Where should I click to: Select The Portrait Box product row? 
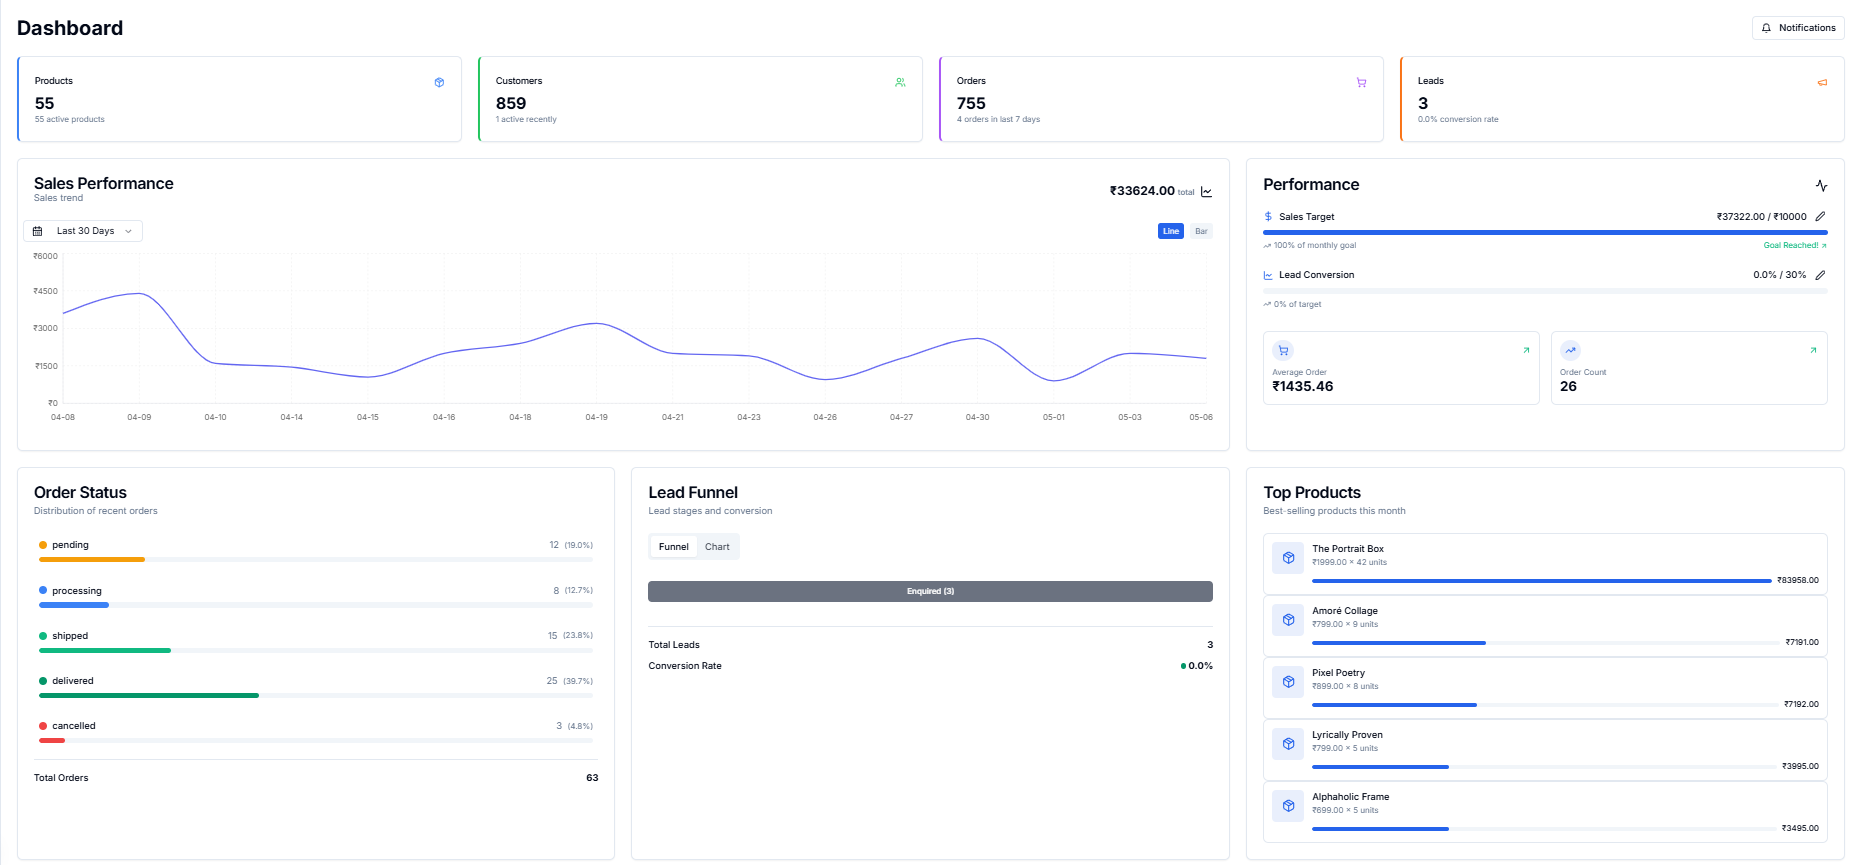(1544, 564)
